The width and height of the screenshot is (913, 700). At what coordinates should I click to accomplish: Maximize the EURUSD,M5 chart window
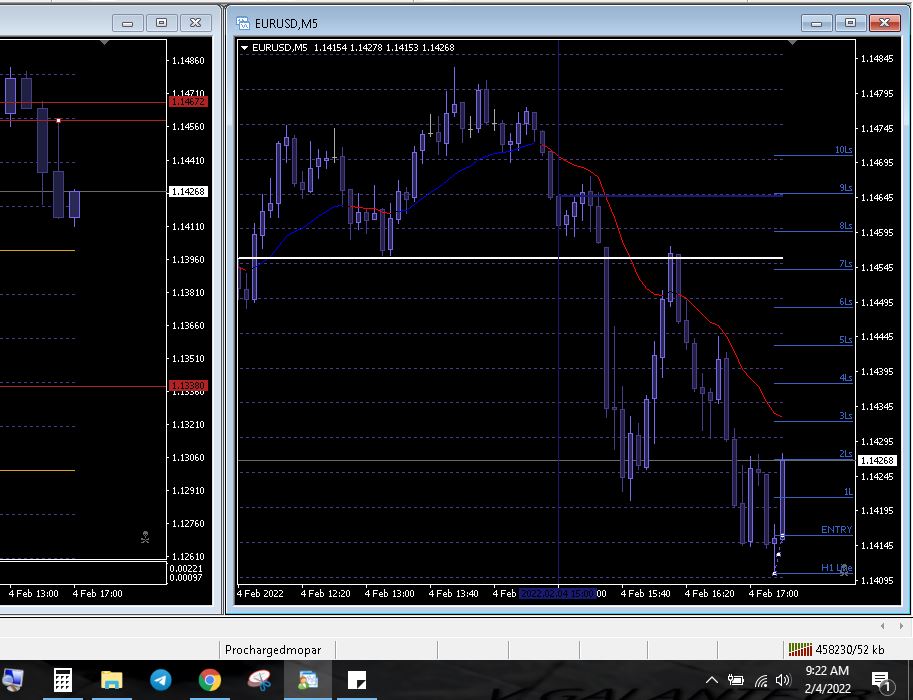point(850,23)
